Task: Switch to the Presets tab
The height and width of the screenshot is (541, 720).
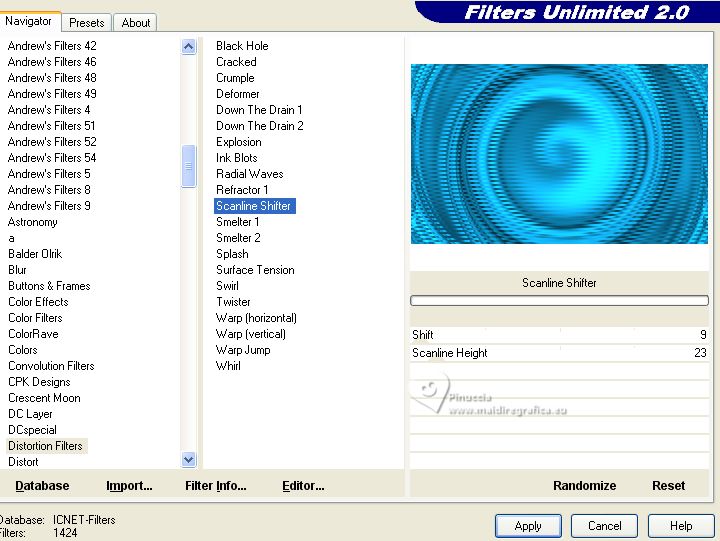Action: (x=87, y=22)
